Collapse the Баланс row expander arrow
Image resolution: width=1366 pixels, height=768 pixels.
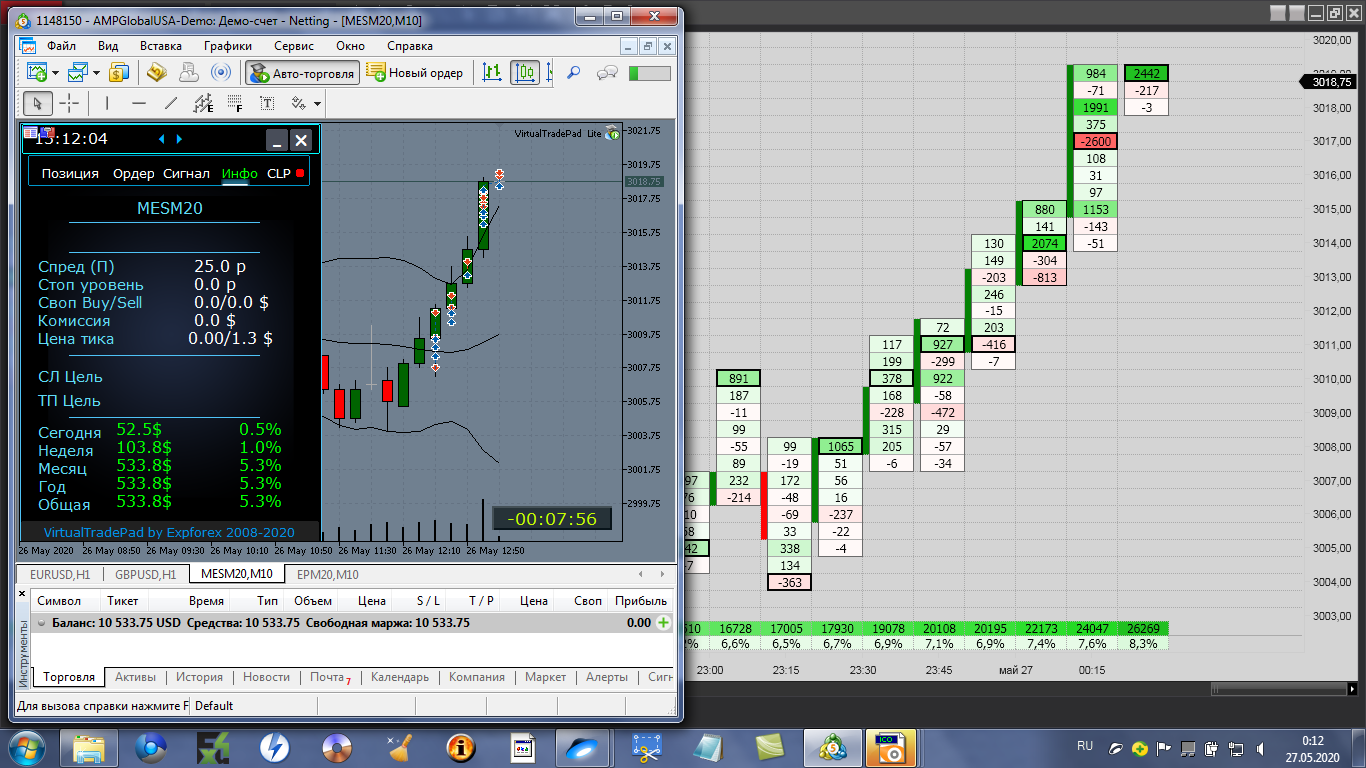pos(42,623)
